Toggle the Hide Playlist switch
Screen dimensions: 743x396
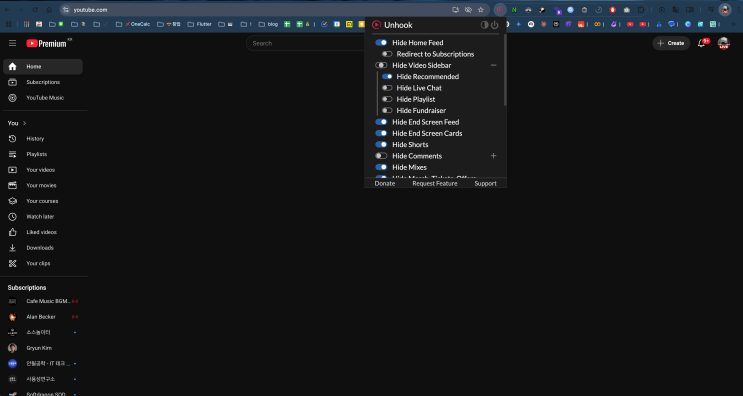tap(388, 99)
